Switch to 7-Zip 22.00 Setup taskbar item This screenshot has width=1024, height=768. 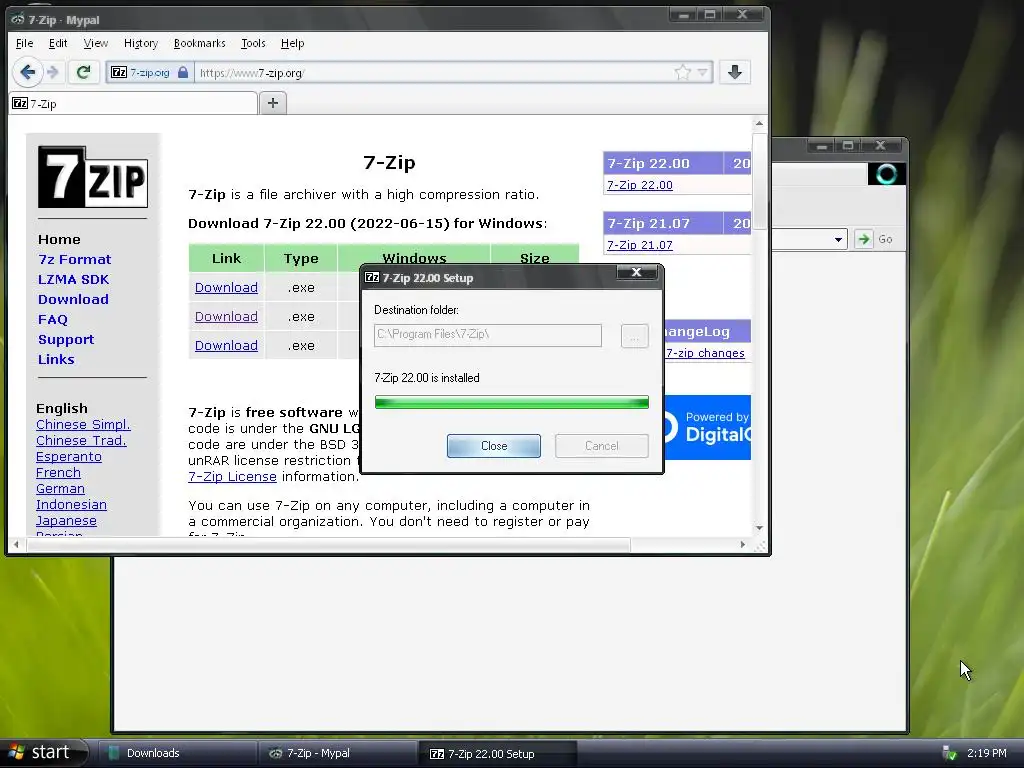pyautogui.click(x=497, y=754)
